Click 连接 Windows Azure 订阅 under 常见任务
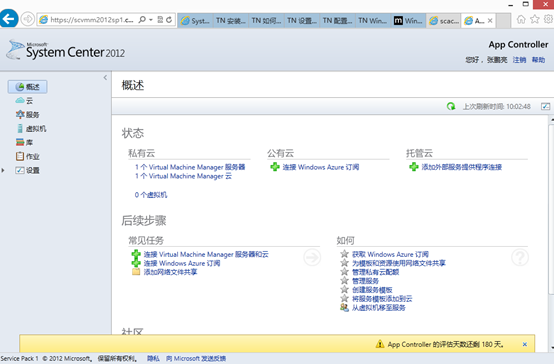 [x=182, y=263]
